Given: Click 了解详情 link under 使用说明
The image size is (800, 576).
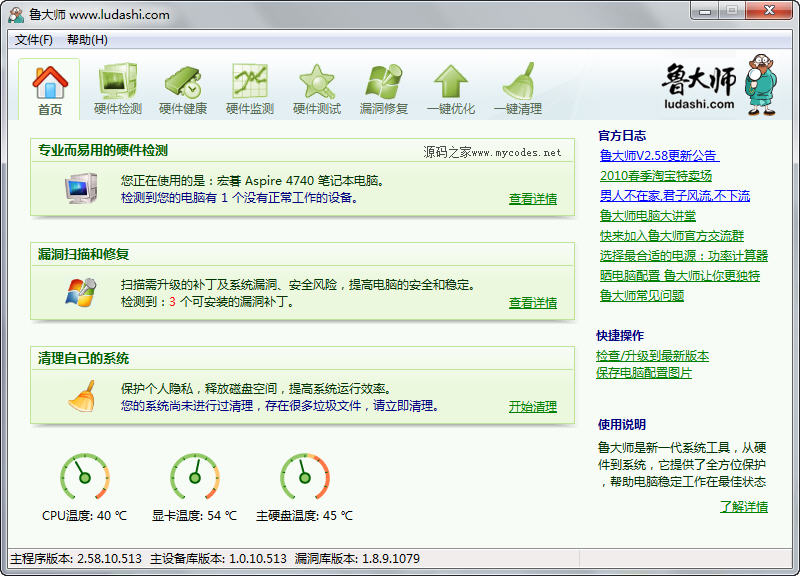Looking at the screenshot, I should coord(744,507).
